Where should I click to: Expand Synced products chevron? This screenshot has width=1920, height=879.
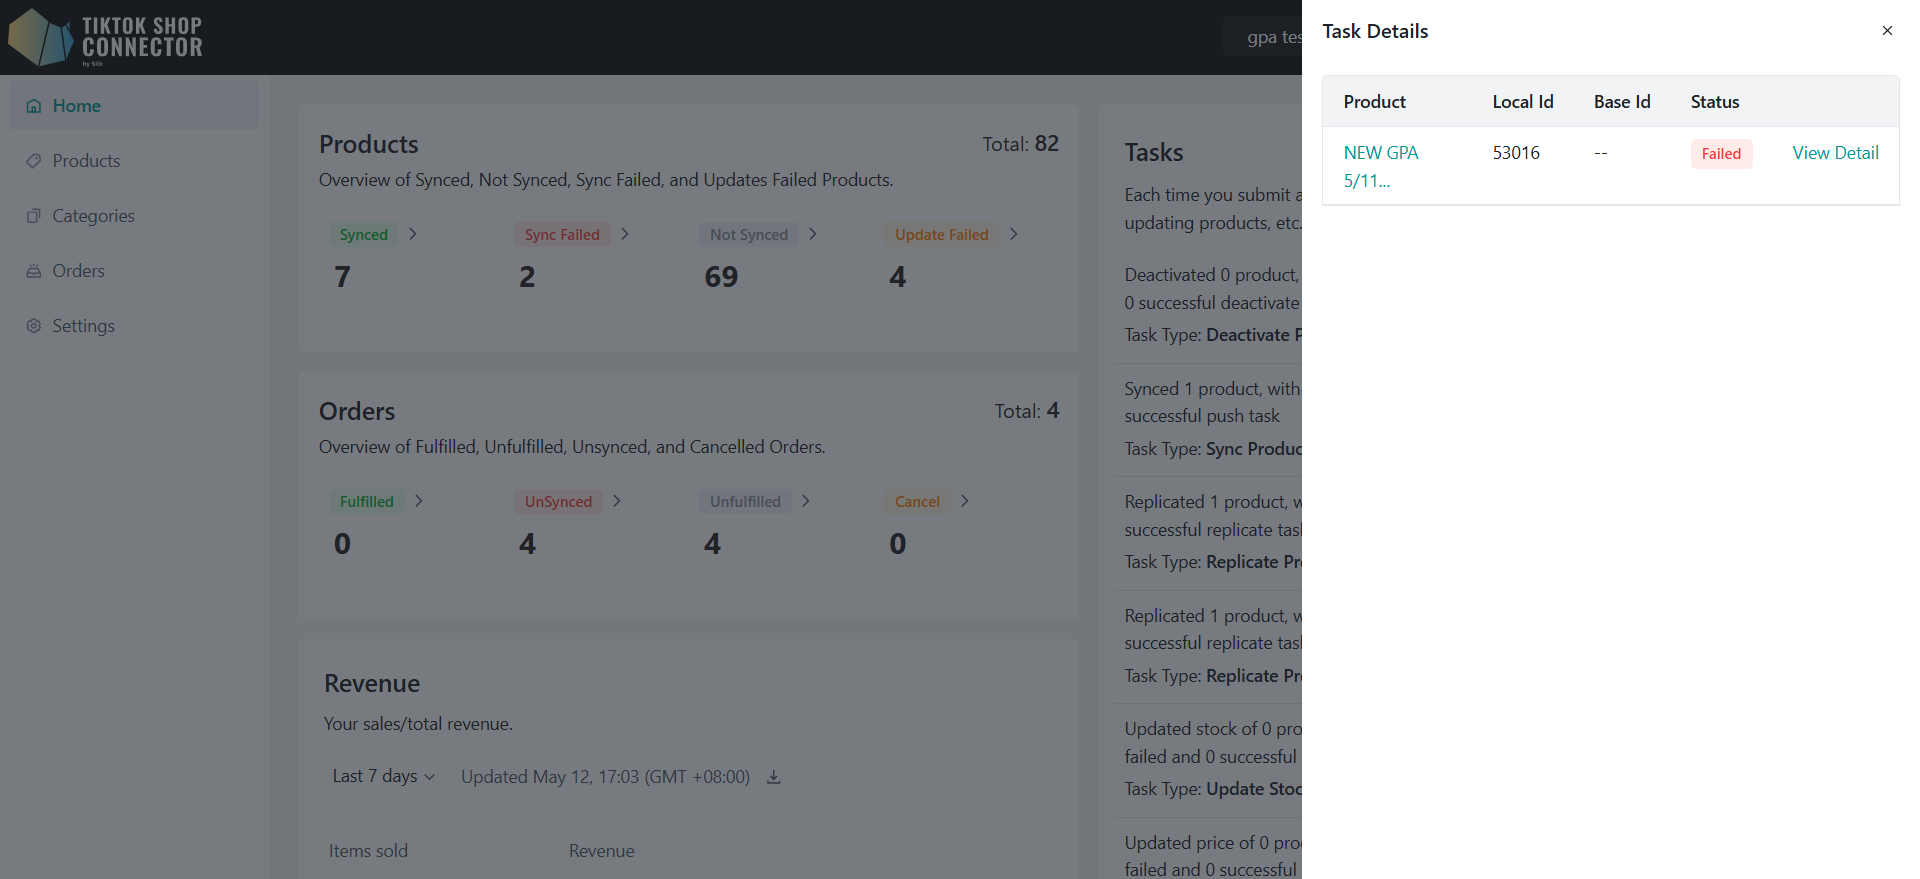(x=413, y=234)
